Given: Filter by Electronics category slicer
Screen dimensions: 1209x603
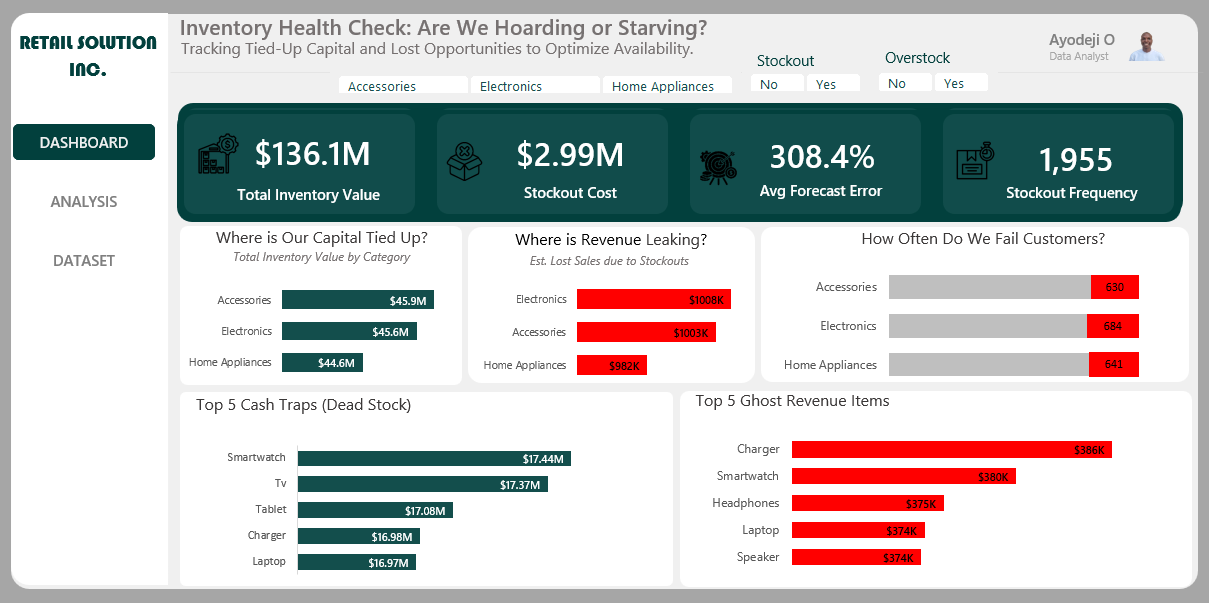Looking at the screenshot, I should (x=535, y=86).
